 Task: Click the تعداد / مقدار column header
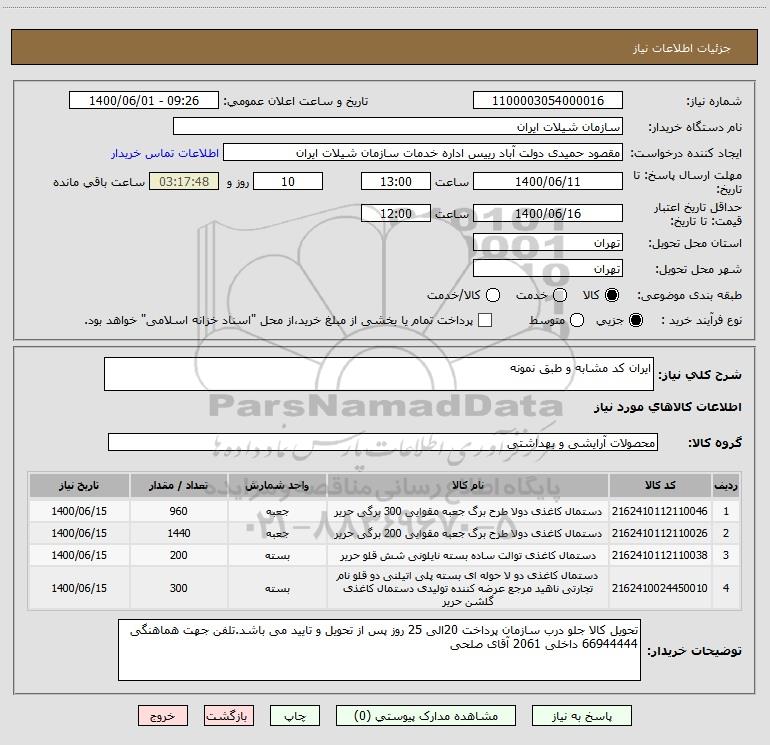tap(179, 485)
